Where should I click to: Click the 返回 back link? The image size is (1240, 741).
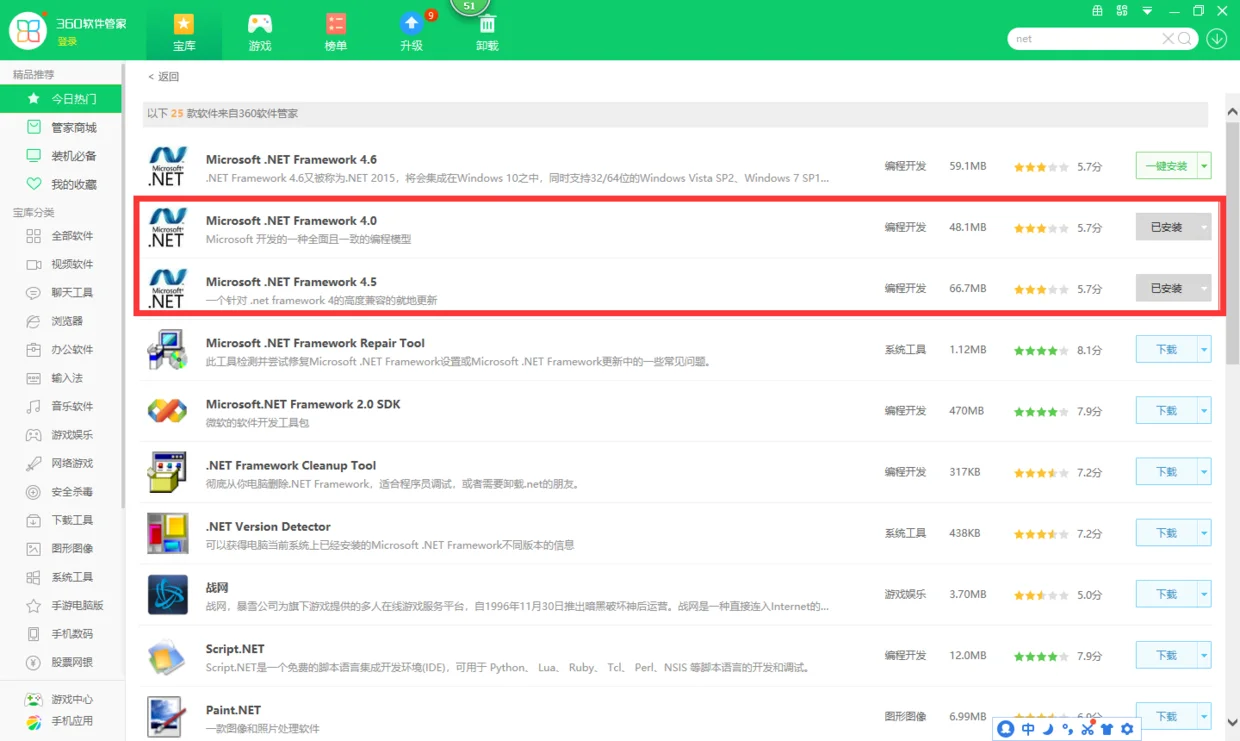164,77
